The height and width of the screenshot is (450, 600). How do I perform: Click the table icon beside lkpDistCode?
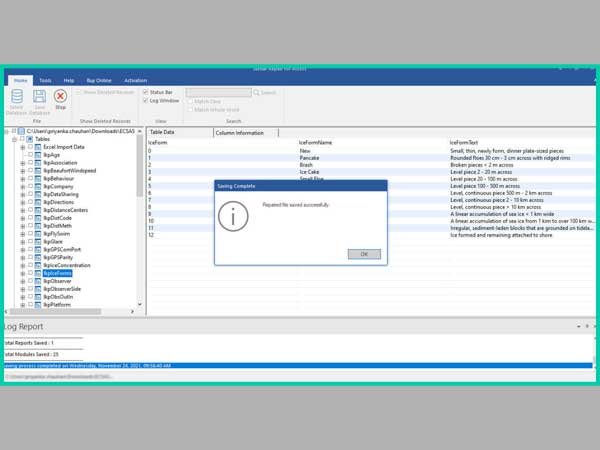pos(38,218)
